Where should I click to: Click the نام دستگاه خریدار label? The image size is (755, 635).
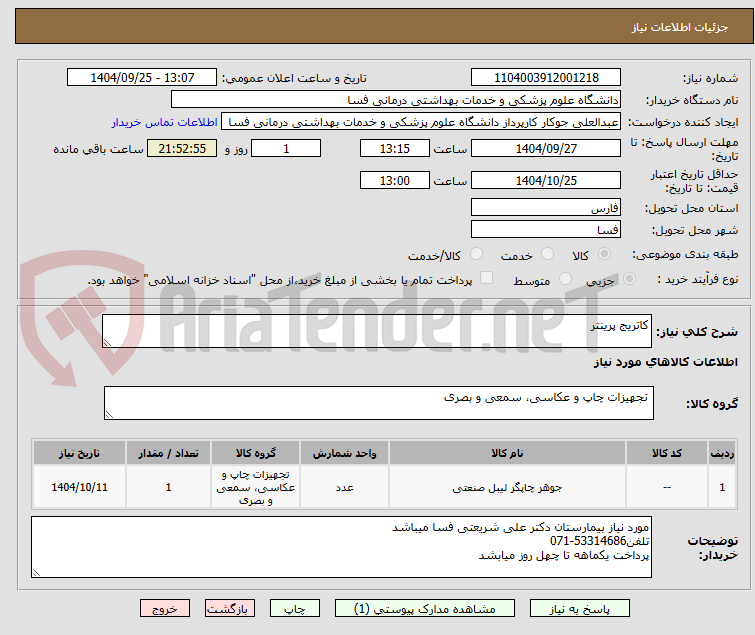click(692, 100)
